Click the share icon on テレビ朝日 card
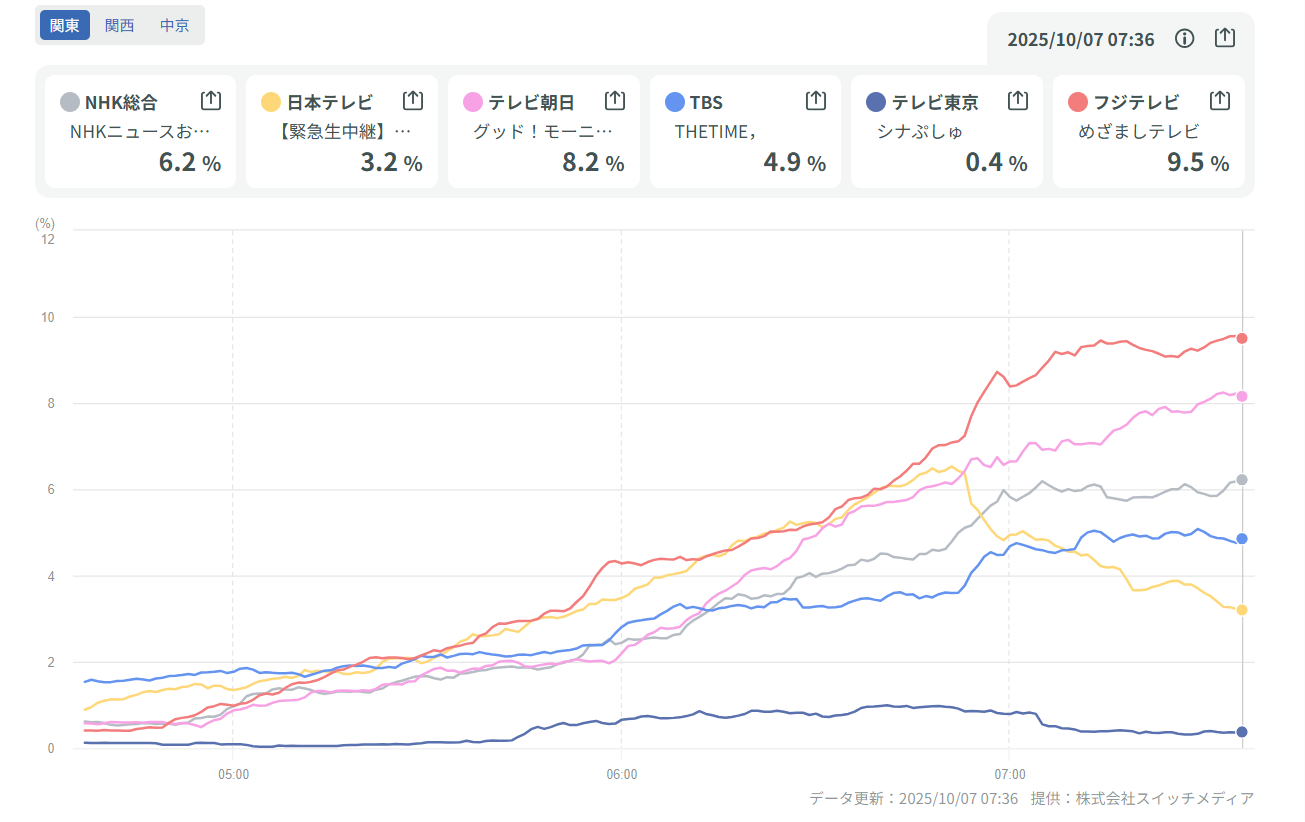 click(x=614, y=101)
